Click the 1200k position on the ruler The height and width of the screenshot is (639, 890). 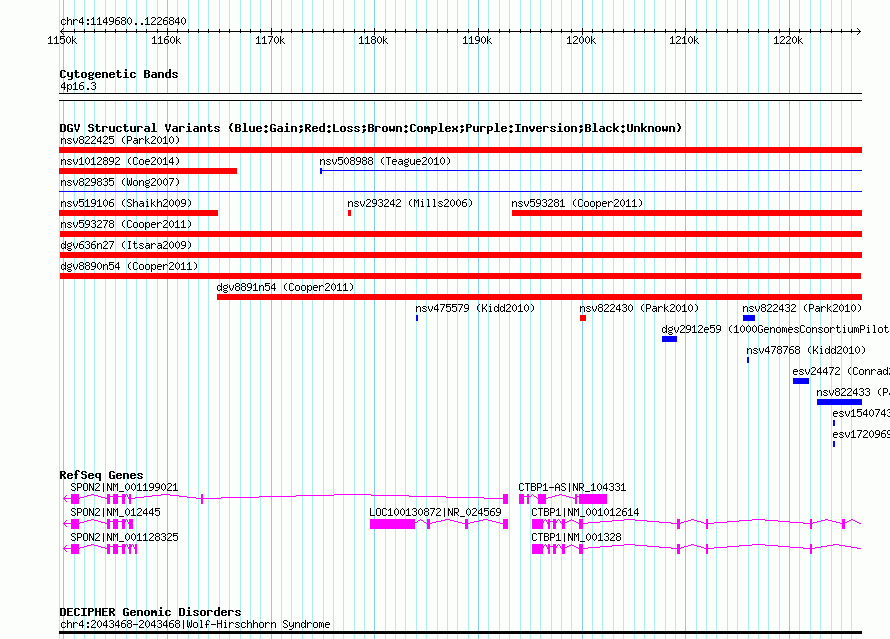581,40
